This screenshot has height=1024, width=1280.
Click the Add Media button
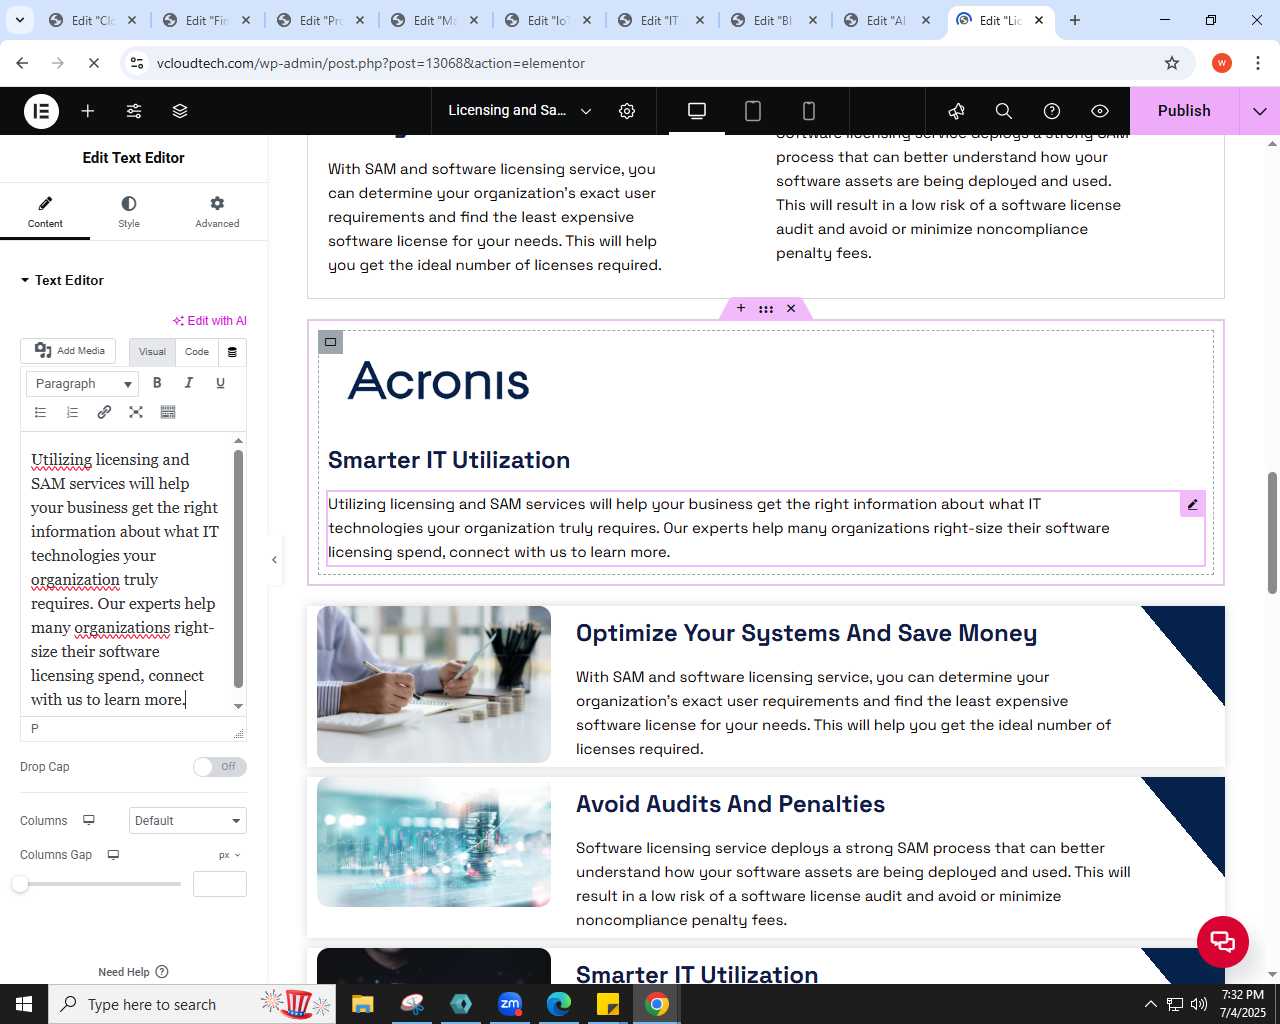[x=69, y=351]
